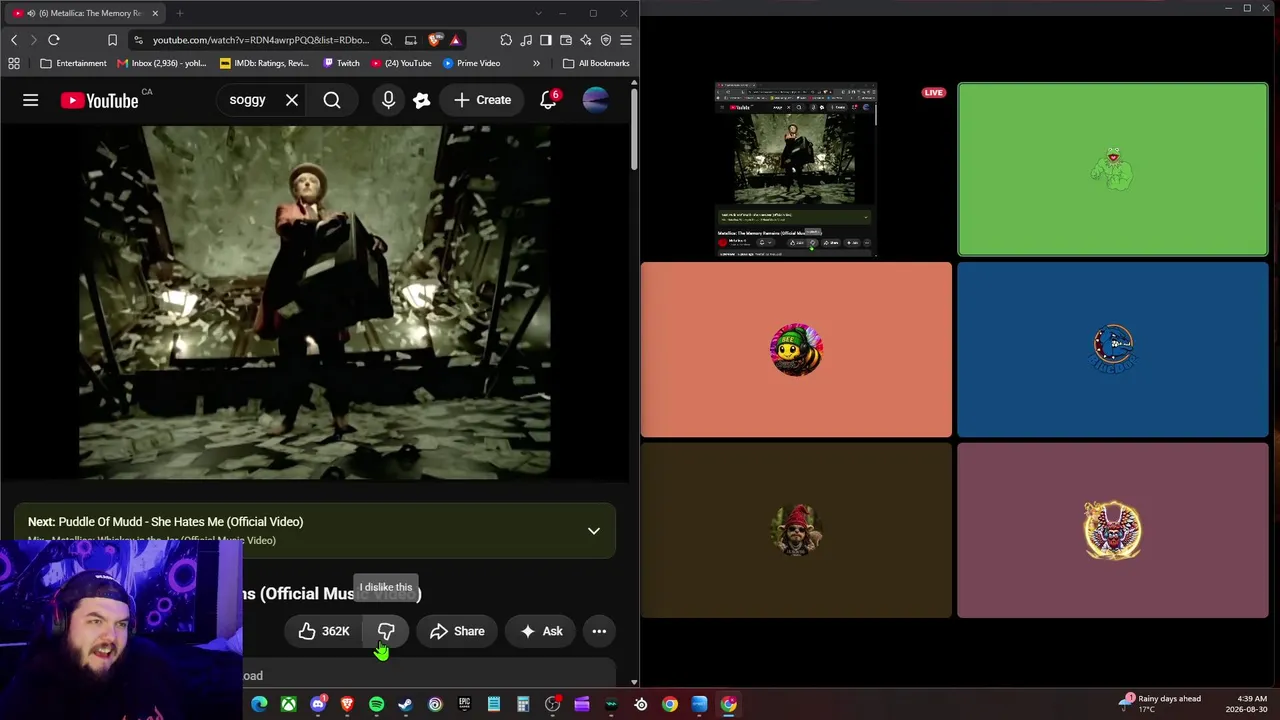Mute the tab via speaker icon
This screenshot has height=720, width=1280.
point(31,13)
